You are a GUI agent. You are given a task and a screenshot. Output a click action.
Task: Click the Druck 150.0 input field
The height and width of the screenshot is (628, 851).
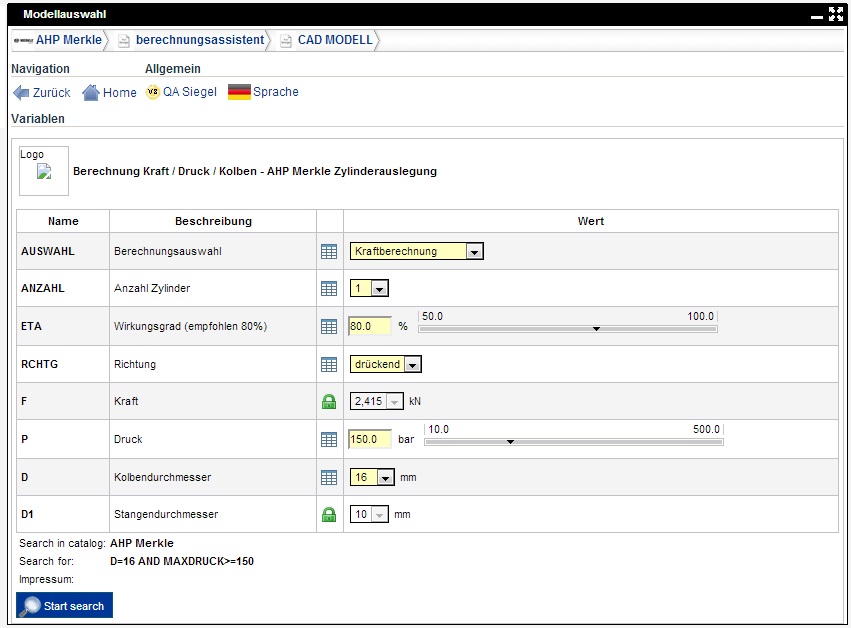(x=370, y=439)
